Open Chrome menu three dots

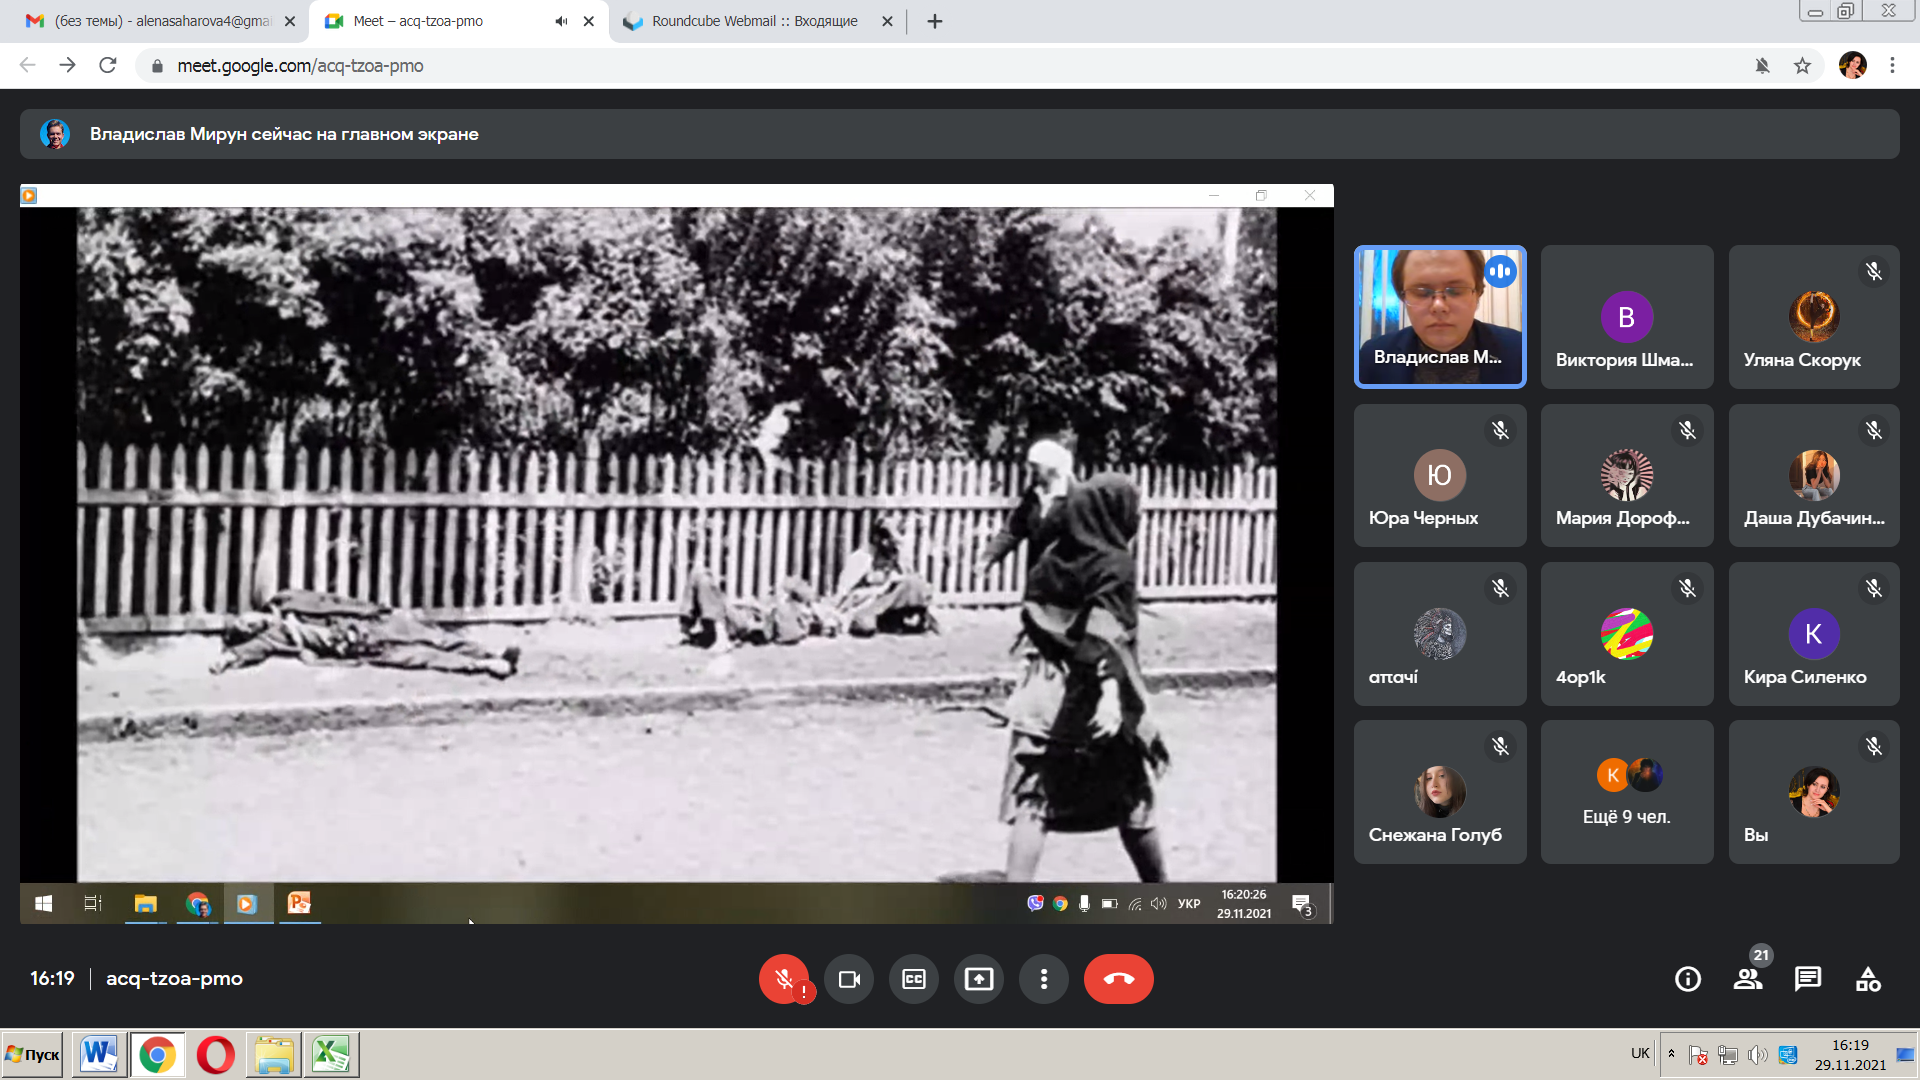coord(1892,66)
